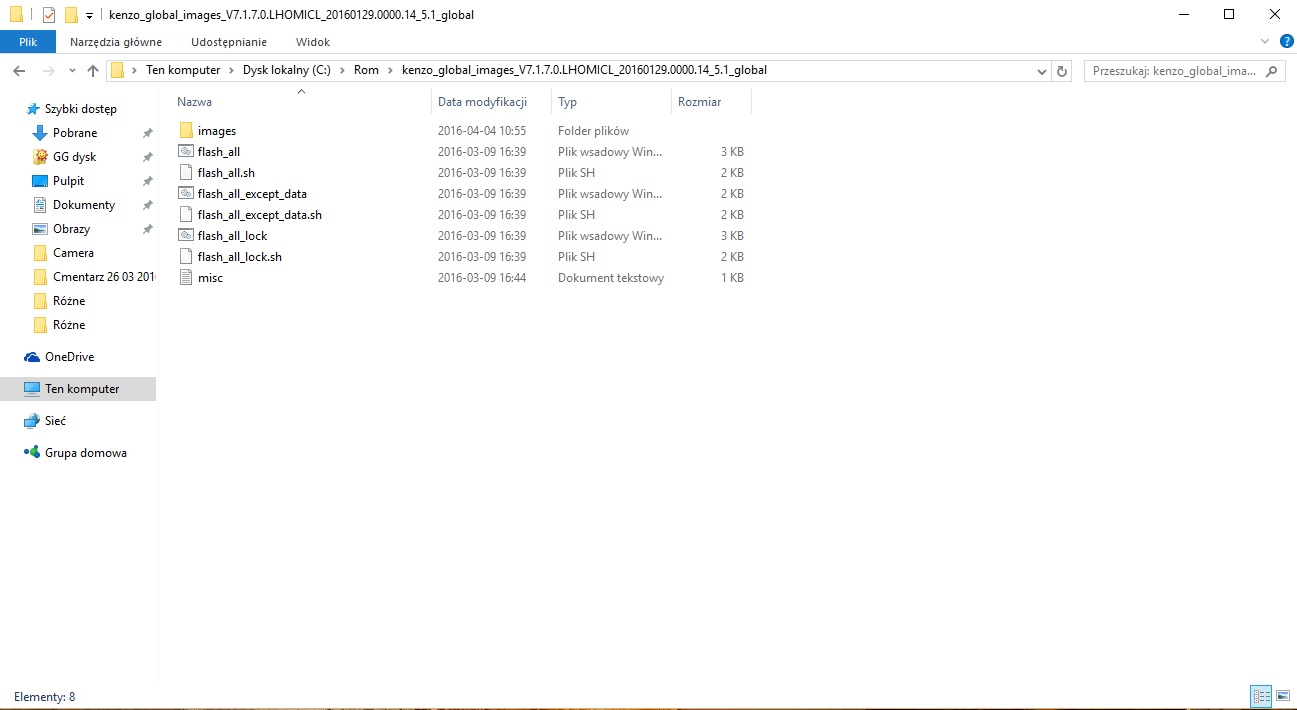Image resolution: width=1297 pixels, height=710 pixels.
Task: Open the Plik menu
Action: pos(27,42)
